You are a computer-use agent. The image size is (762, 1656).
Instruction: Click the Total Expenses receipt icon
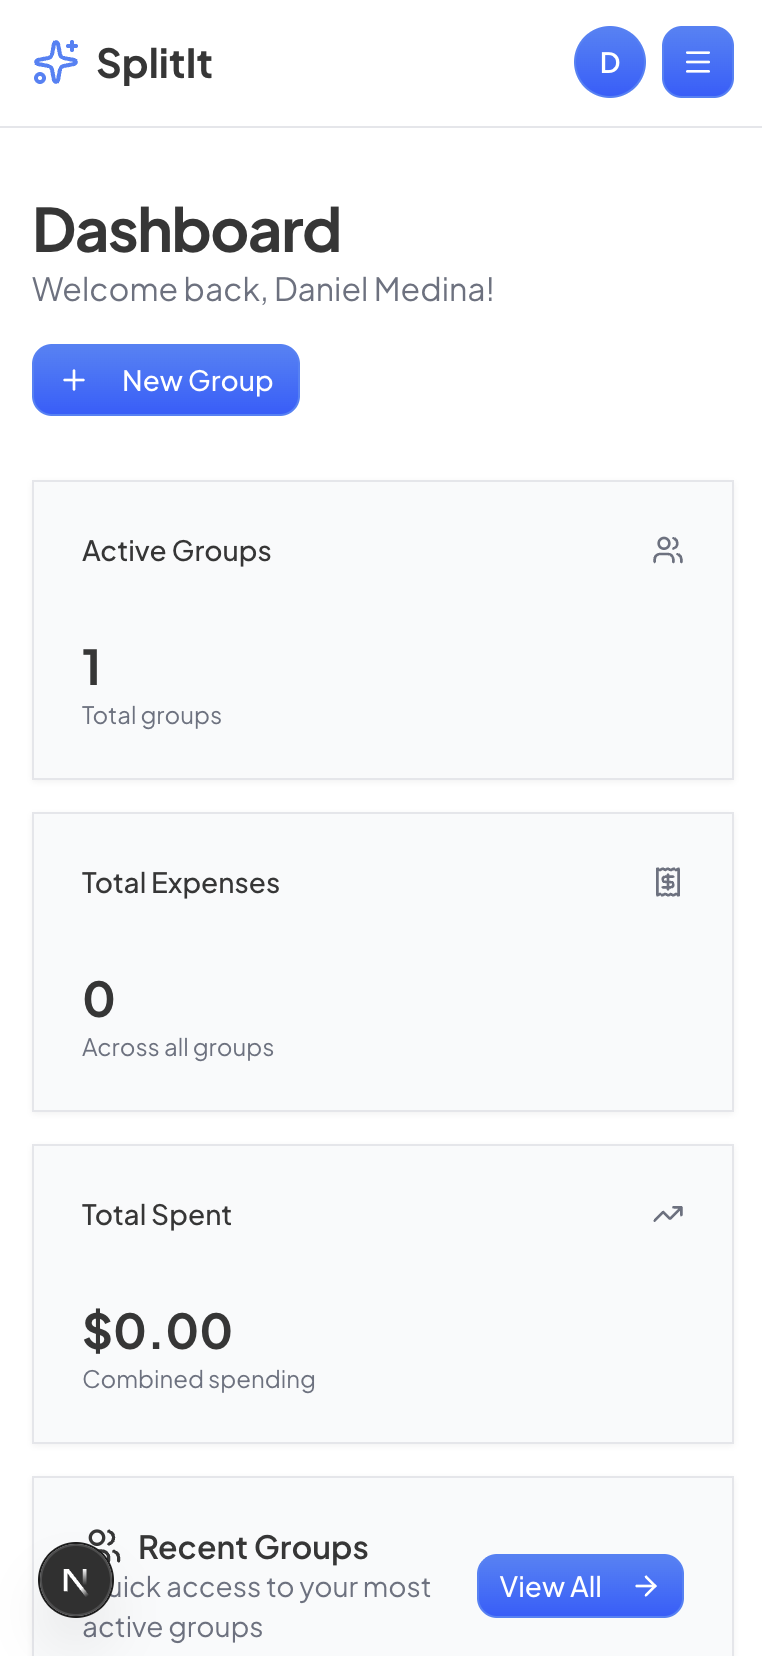pos(668,882)
